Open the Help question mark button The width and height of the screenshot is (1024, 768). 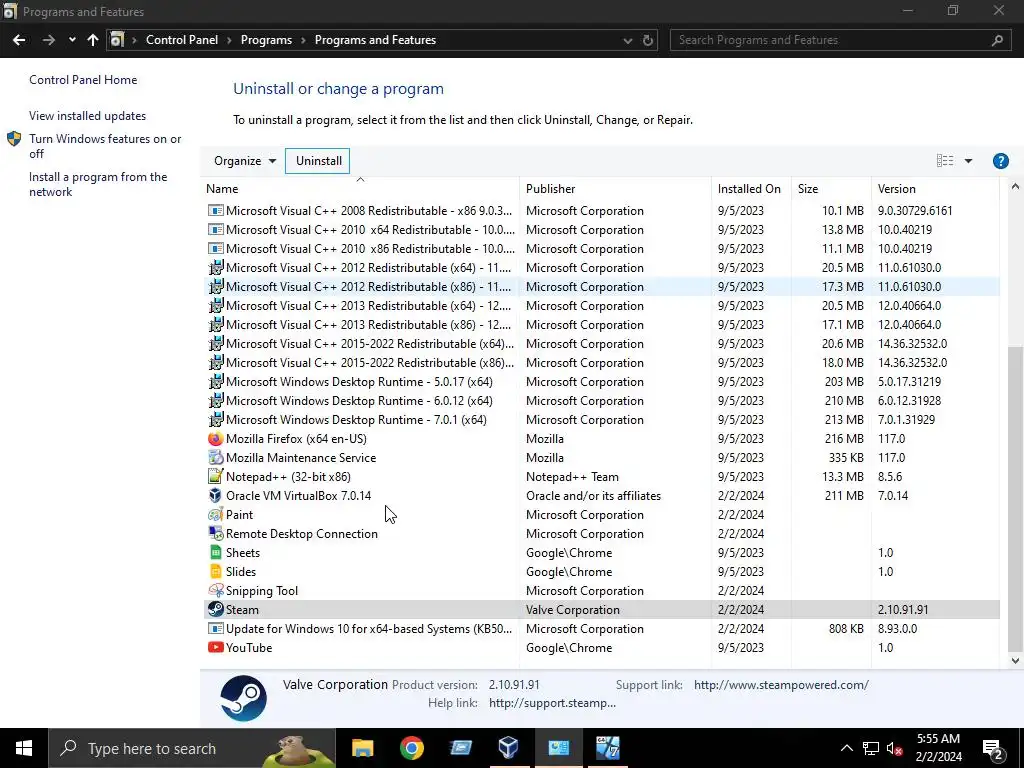coord(1000,161)
